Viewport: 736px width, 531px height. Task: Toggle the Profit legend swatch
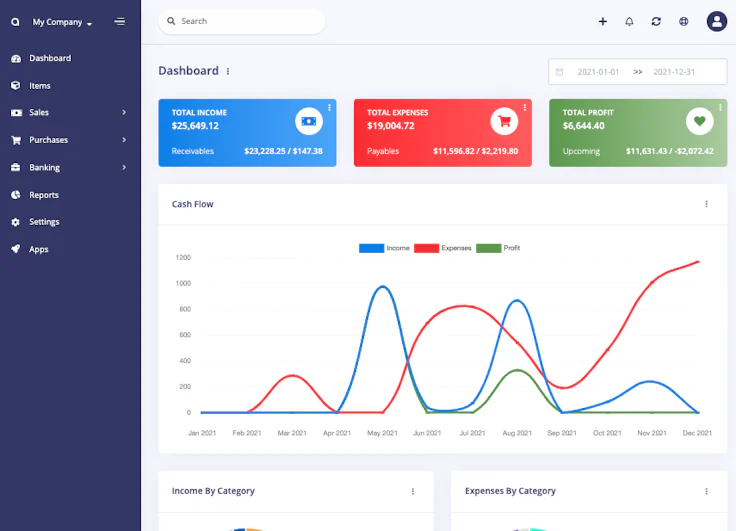click(489, 248)
